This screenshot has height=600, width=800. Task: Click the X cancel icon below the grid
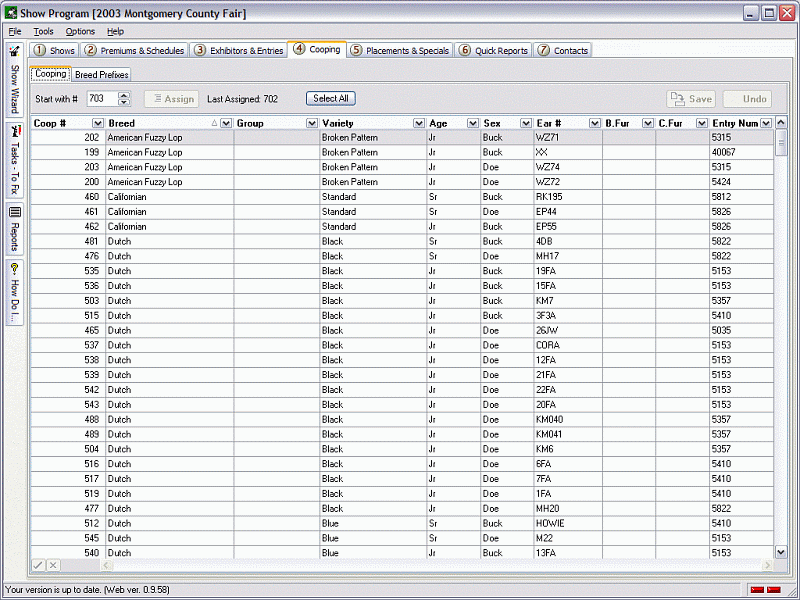53,566
